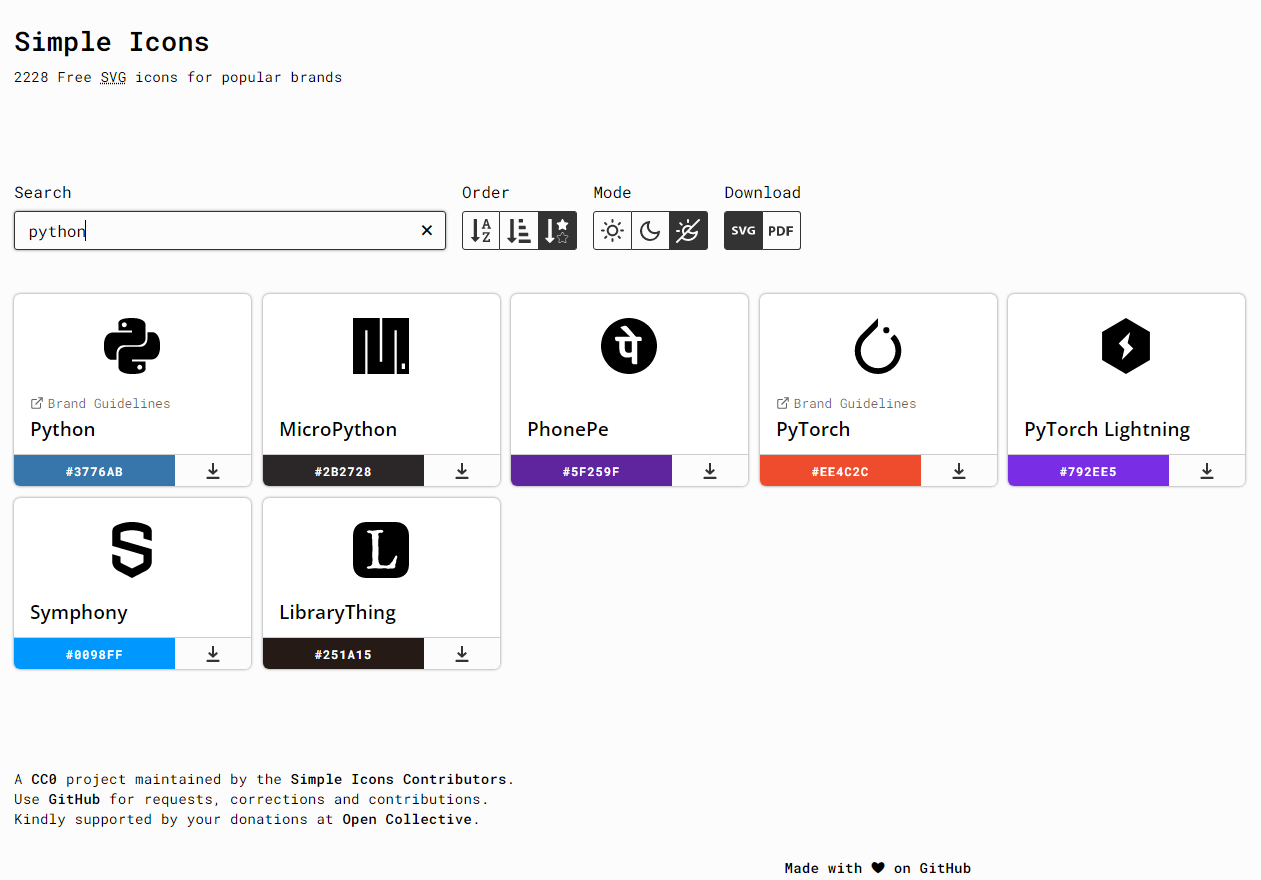Sort icons by color order
Screen dimensions: 1261x880
click(x=519, y=231)
